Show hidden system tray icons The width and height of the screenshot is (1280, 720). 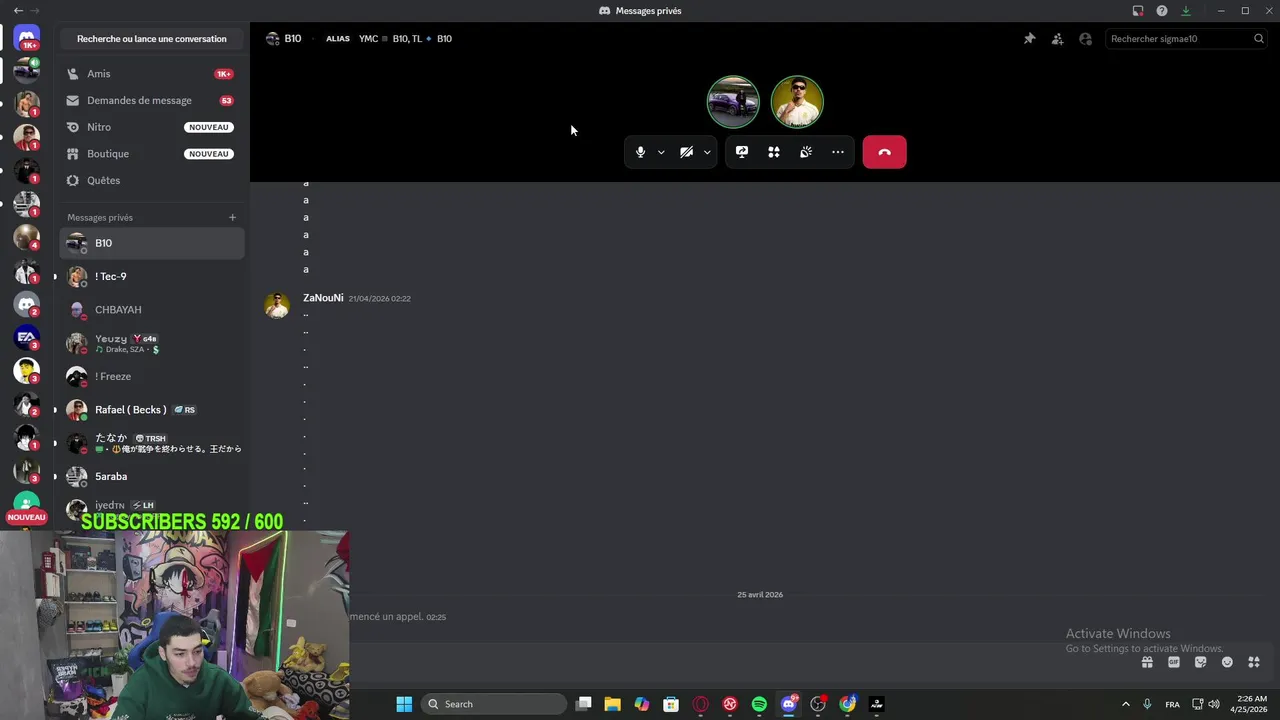[x=1125, y=704]
